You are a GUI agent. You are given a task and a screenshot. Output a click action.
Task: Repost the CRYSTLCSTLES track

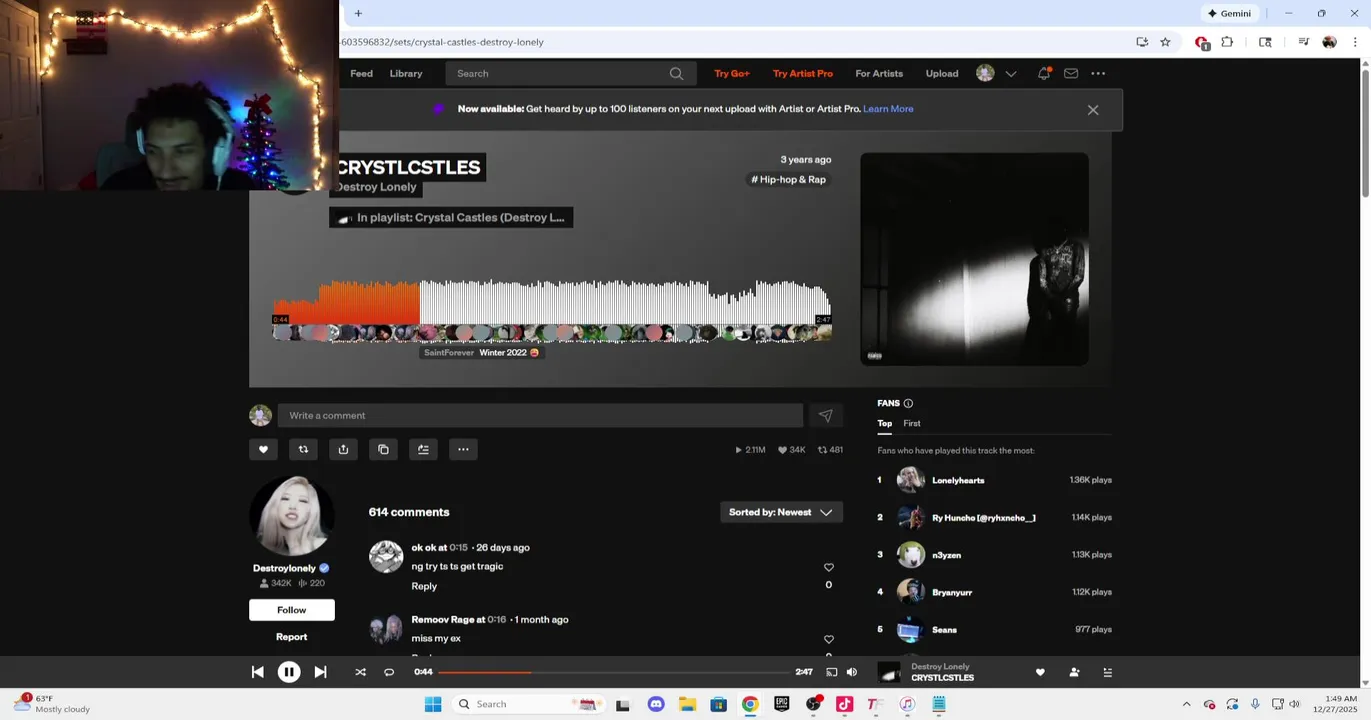[x=303, y=450]
